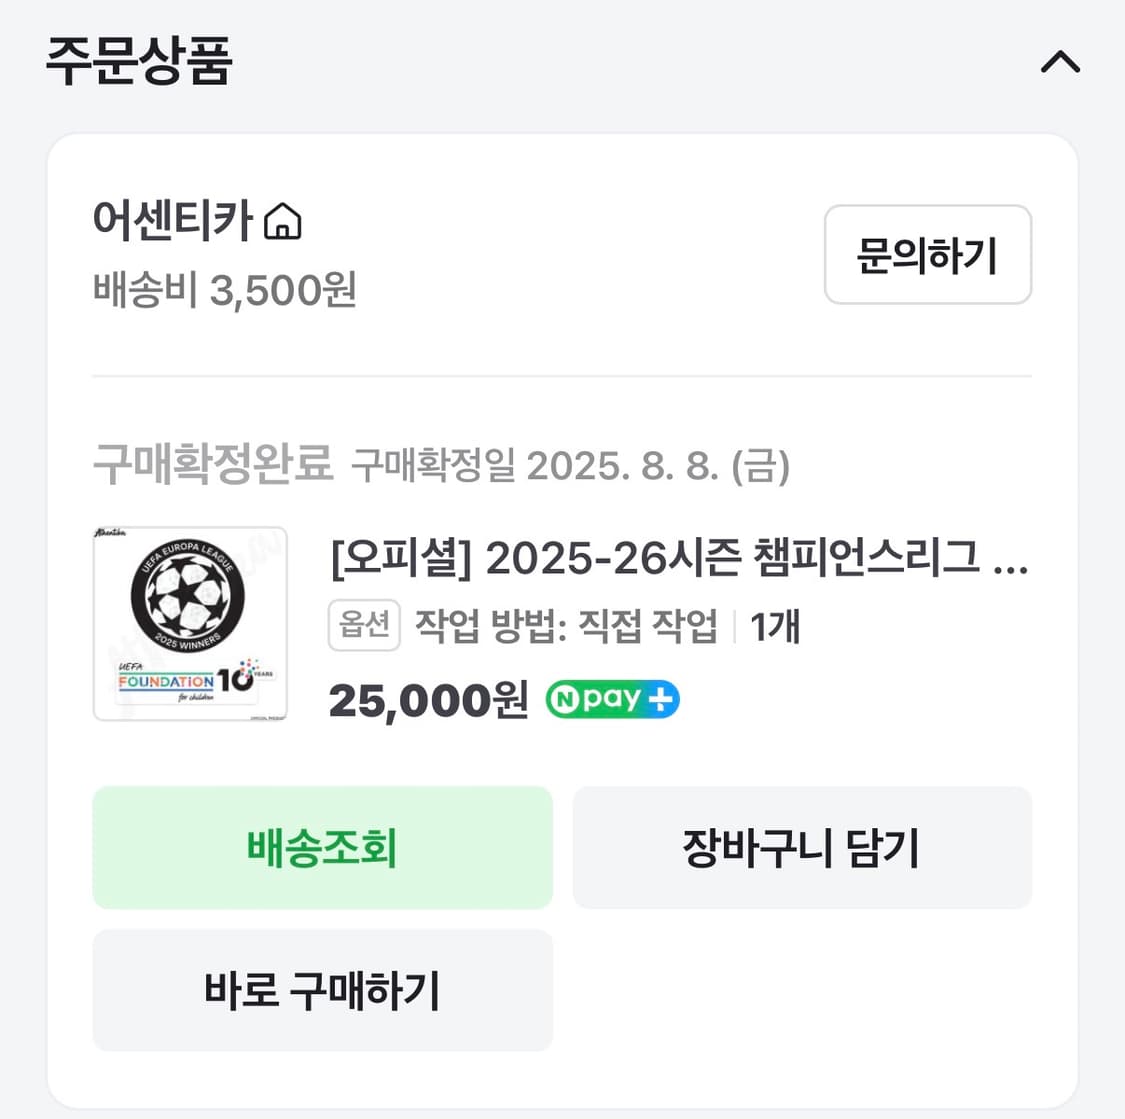Click the store home icon beside 어센티카
This screenshot has width=1125, height=1119.
(285, 222)
